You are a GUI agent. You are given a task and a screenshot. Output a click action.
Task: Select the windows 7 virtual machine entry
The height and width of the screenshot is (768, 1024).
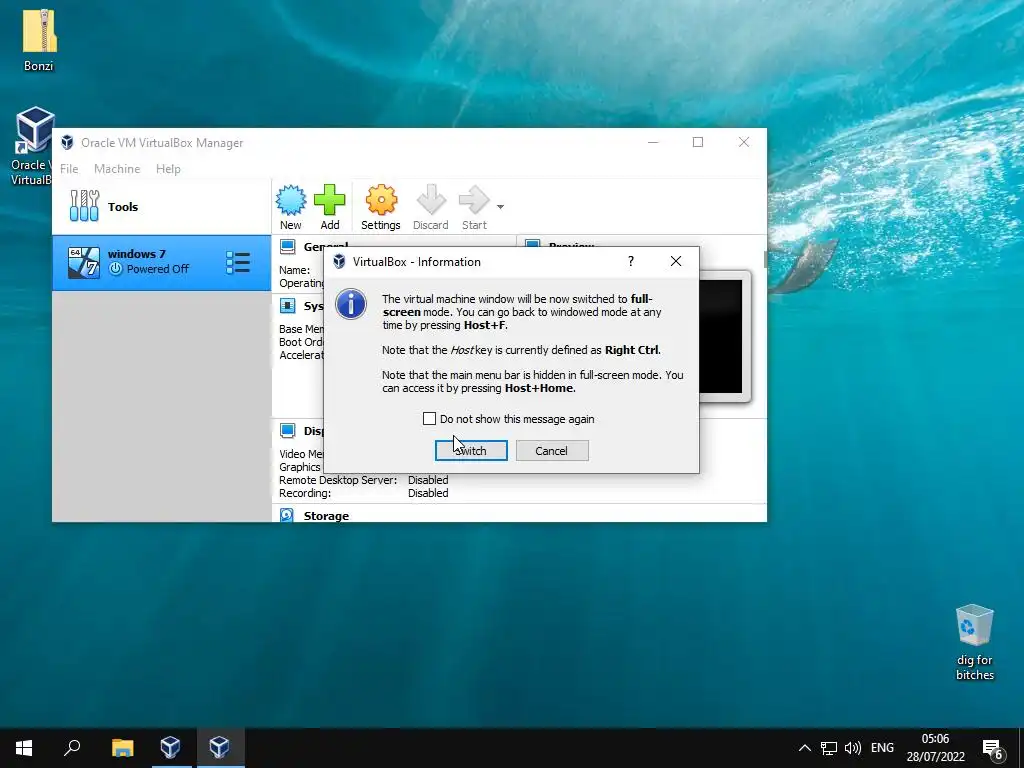tap(161, 263)
